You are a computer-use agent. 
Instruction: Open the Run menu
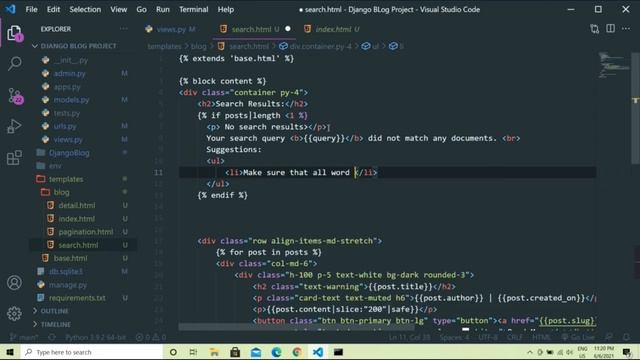pyautogui.click(x=162, y=9)
